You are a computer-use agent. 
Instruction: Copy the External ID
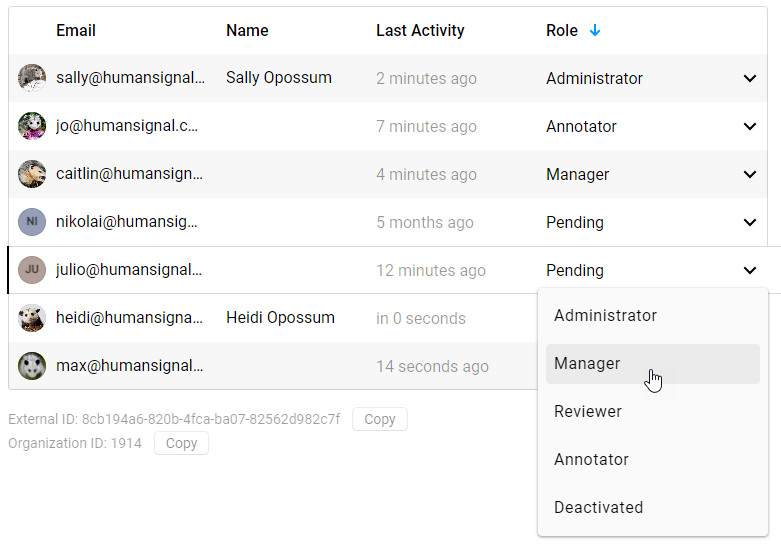[x=380, y=419]
